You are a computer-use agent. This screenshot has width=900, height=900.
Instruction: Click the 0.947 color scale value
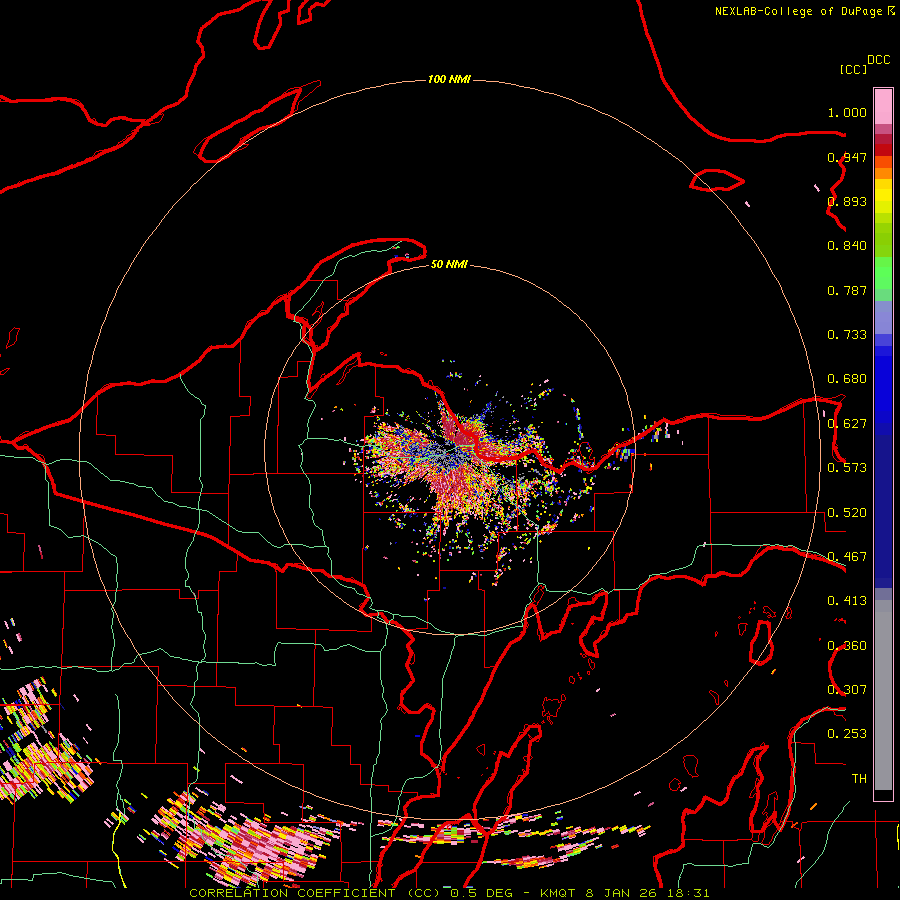tap(847, 157)
